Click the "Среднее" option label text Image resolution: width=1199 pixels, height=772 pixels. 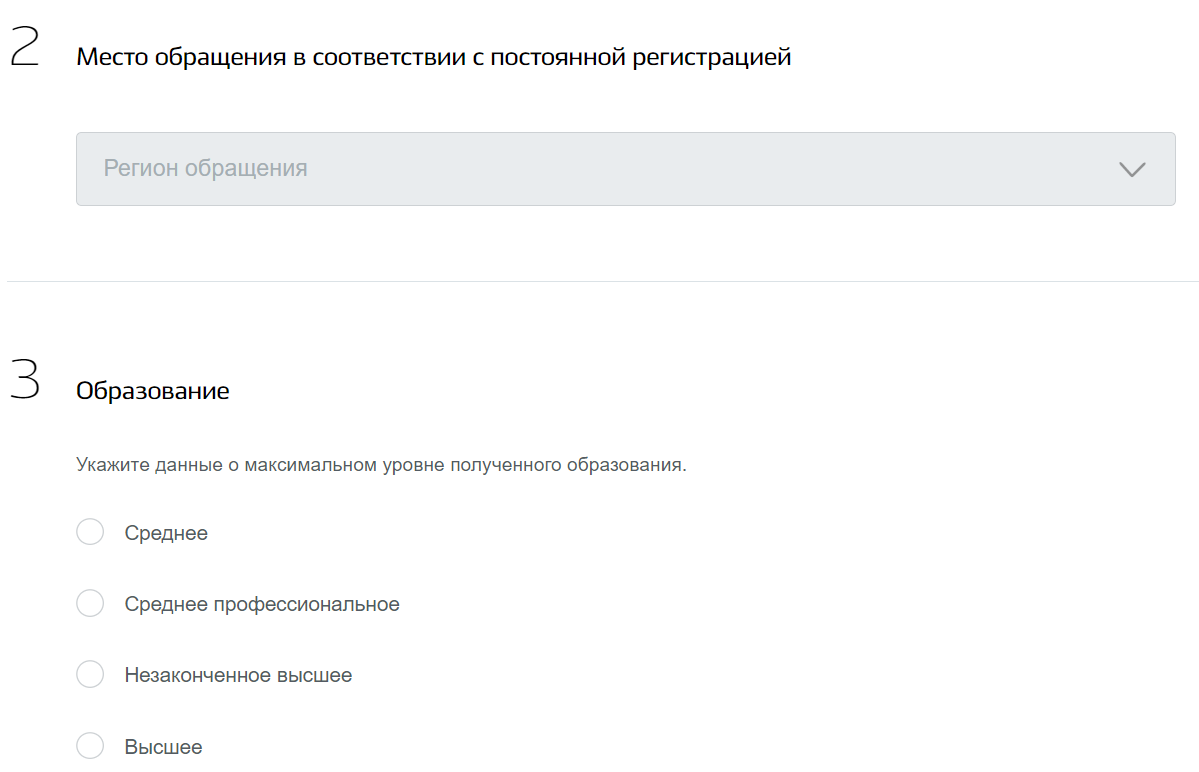(166, 533)
